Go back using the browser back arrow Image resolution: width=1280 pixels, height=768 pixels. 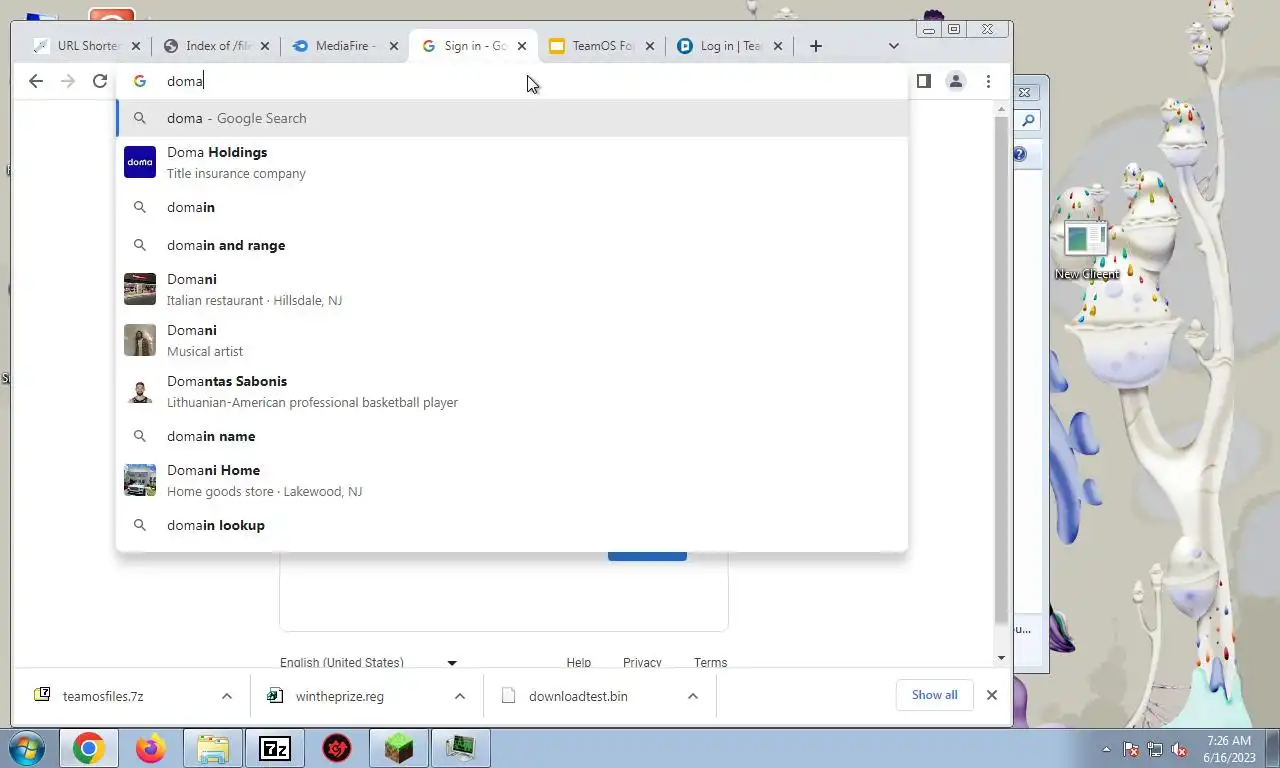tap(36, 81)
